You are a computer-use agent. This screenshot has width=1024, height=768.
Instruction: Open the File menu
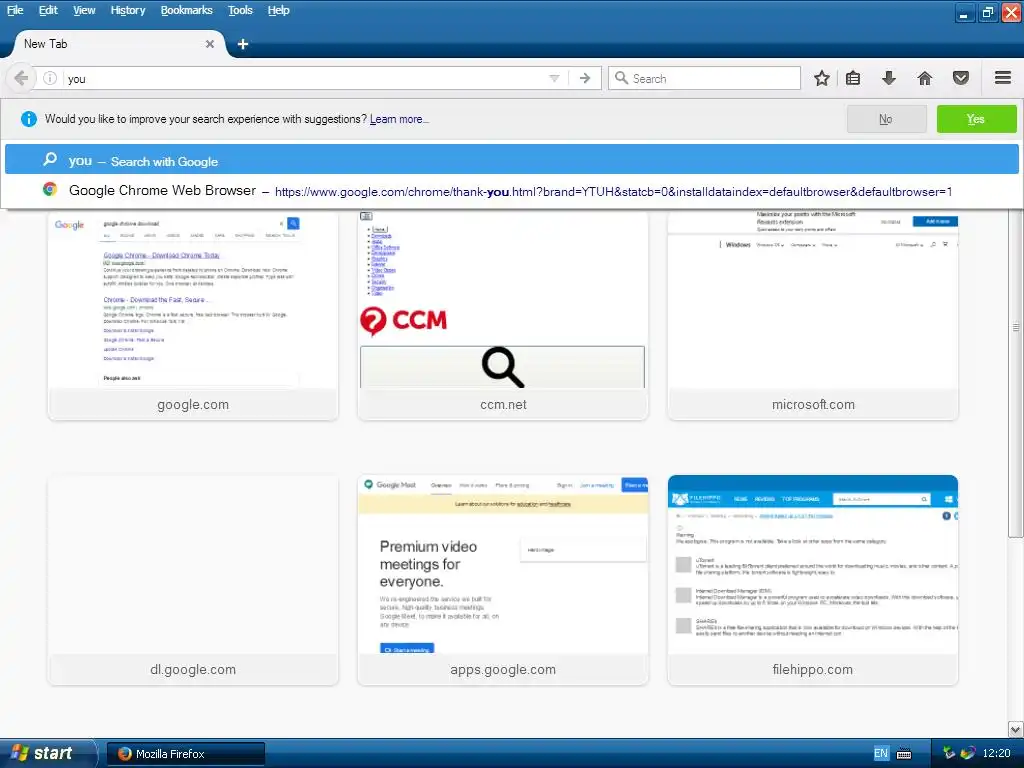pos(15,10)
